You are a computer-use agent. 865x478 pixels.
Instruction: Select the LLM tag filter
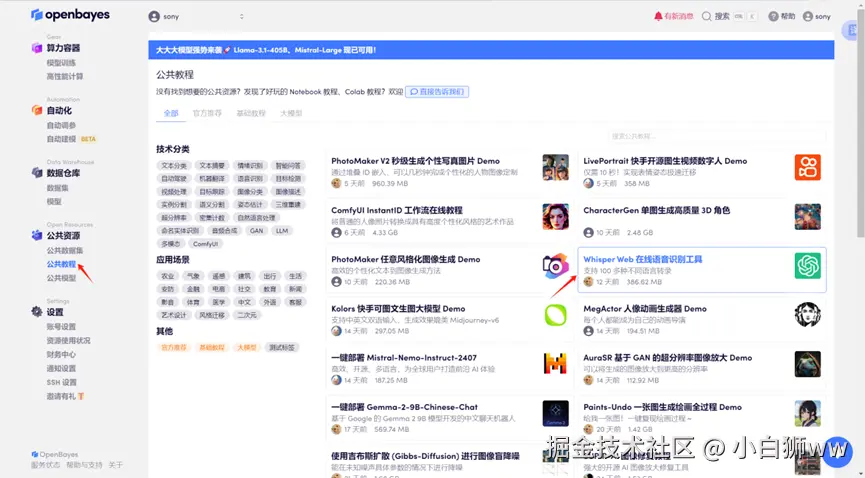282,231
